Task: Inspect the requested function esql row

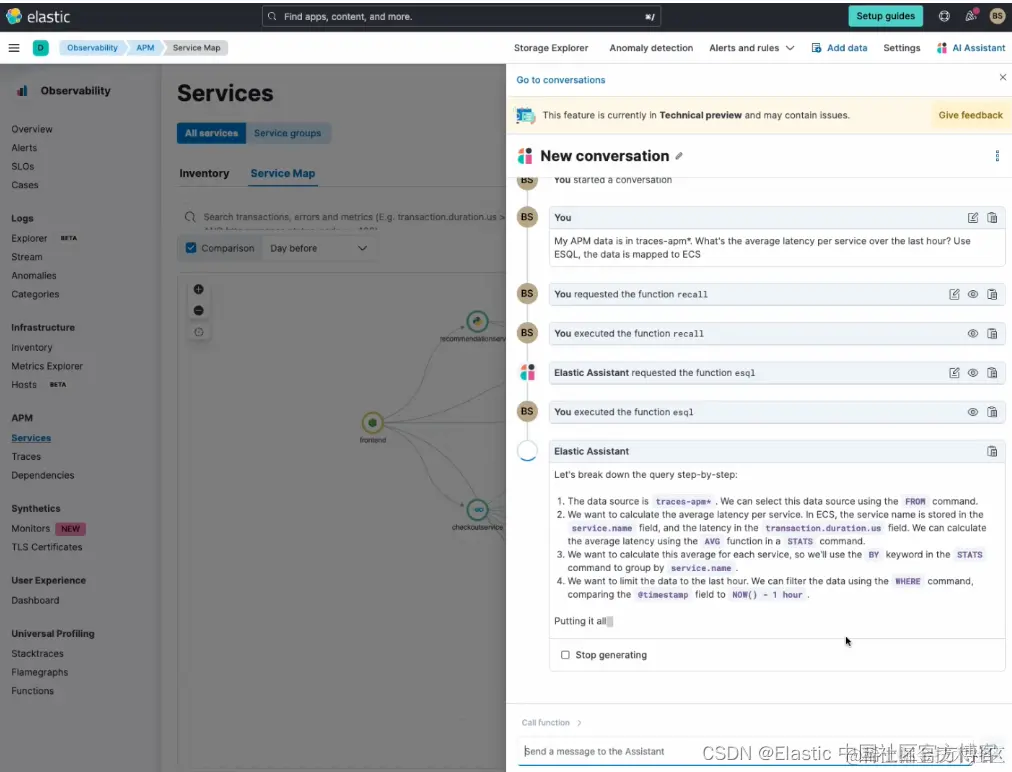Action: tap(973, 373)
